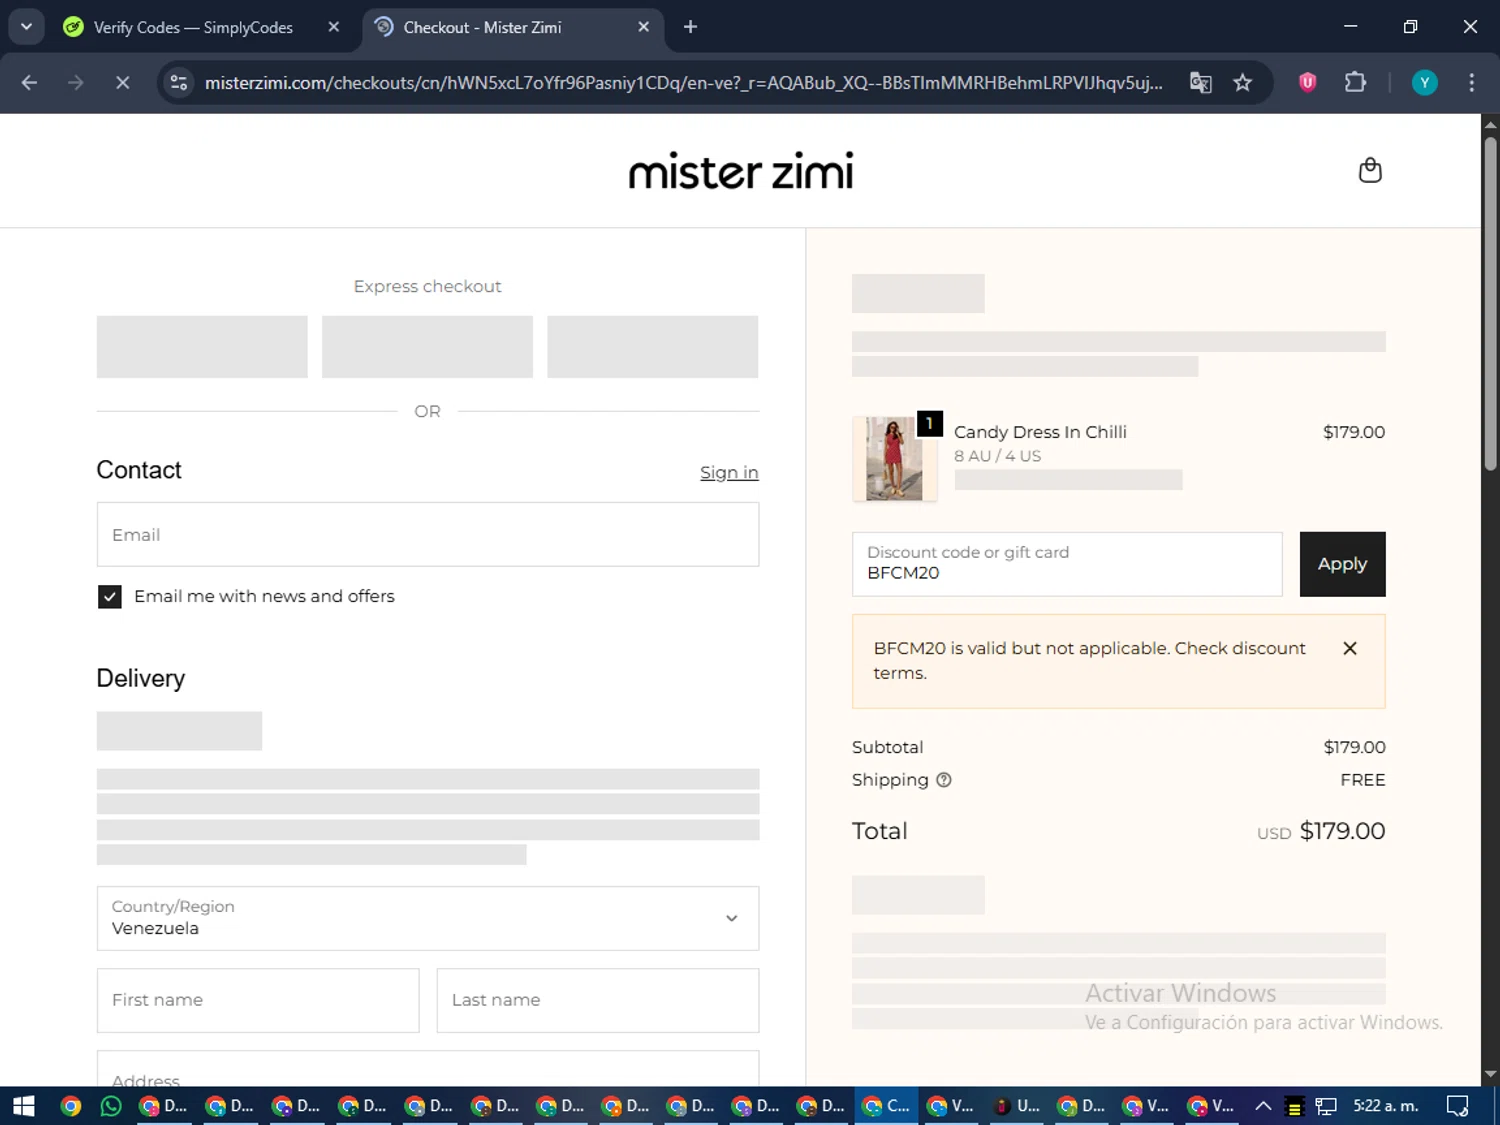Viewport: 1500px width, 1125px height.
Task: Click the scrollbar up arrow
Action: click(x=1490, y=125)
